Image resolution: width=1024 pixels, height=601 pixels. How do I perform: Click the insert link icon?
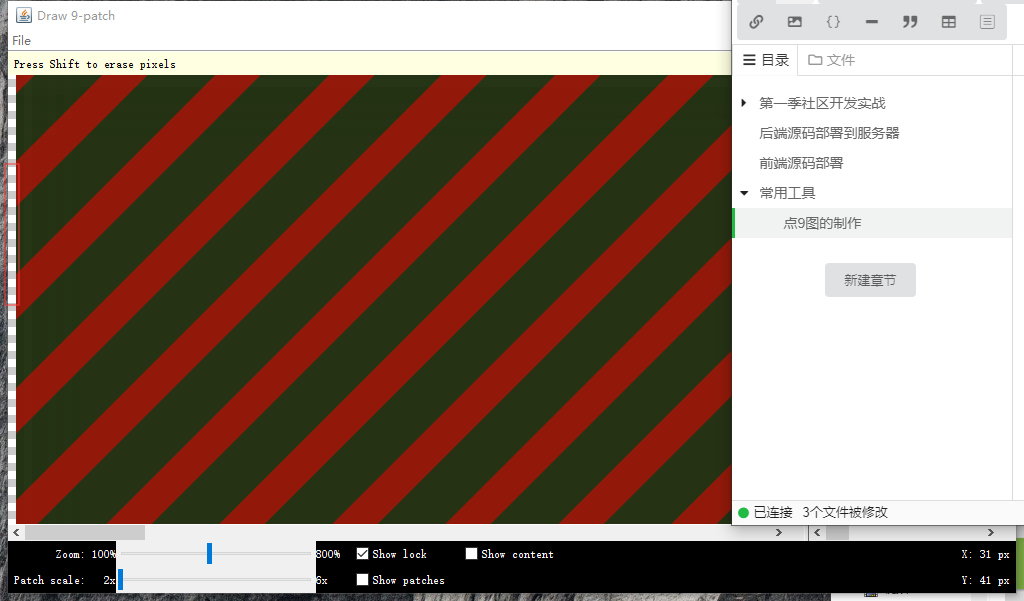756,22
